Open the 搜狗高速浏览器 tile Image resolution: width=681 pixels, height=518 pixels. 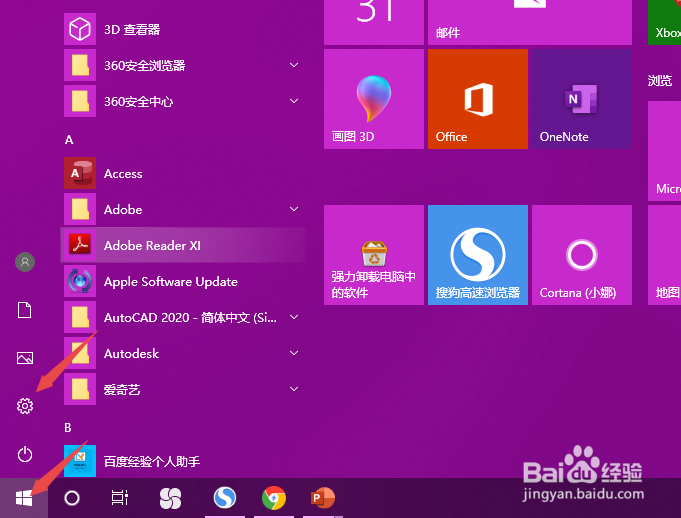478,255
